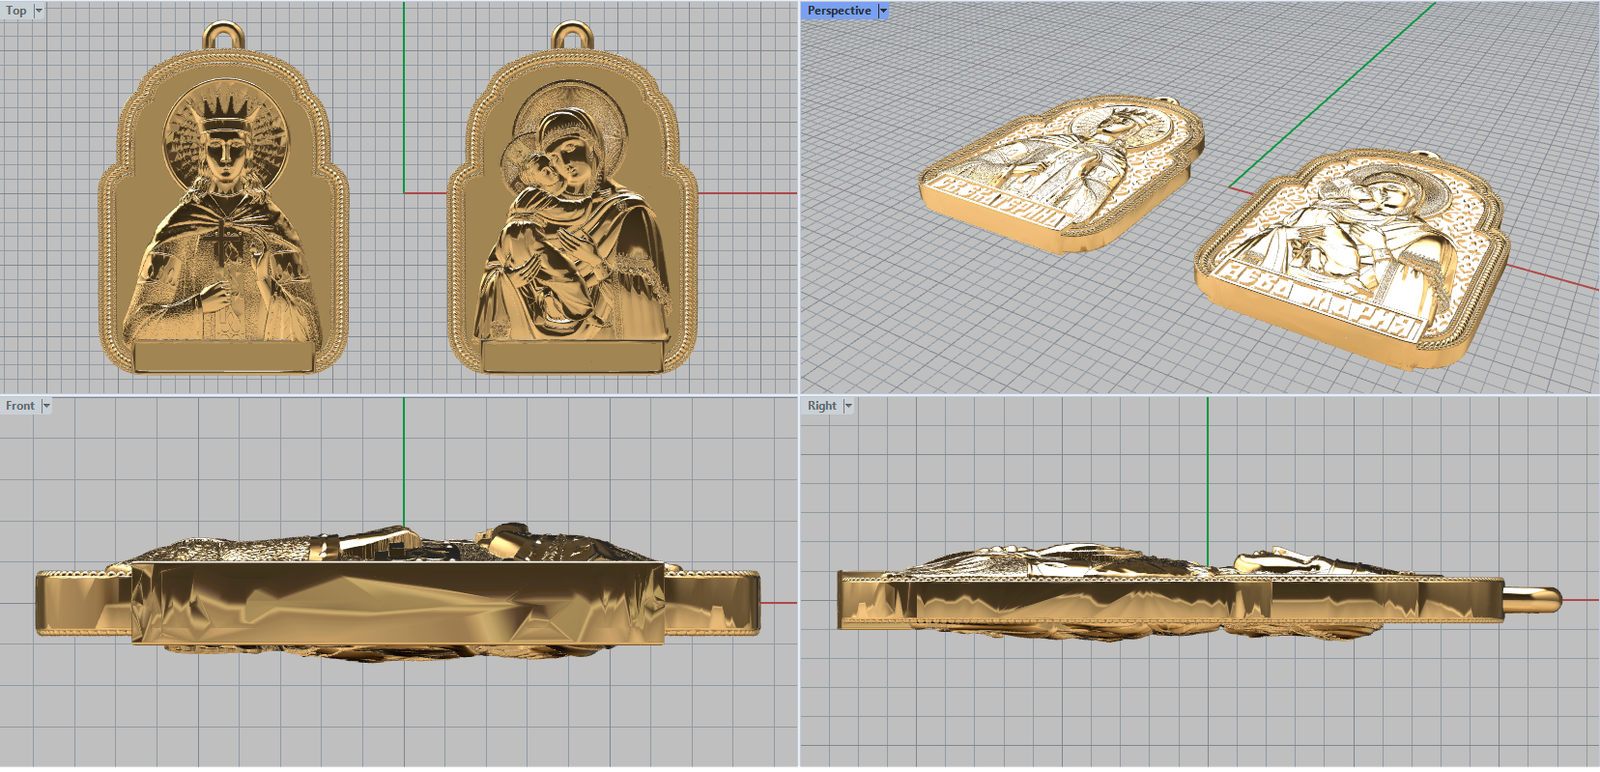Image resolution: width=1600 pixels, height=772 pixels.
Task: Click the Right viewport dropdown arrow
Action: [848, 406]
